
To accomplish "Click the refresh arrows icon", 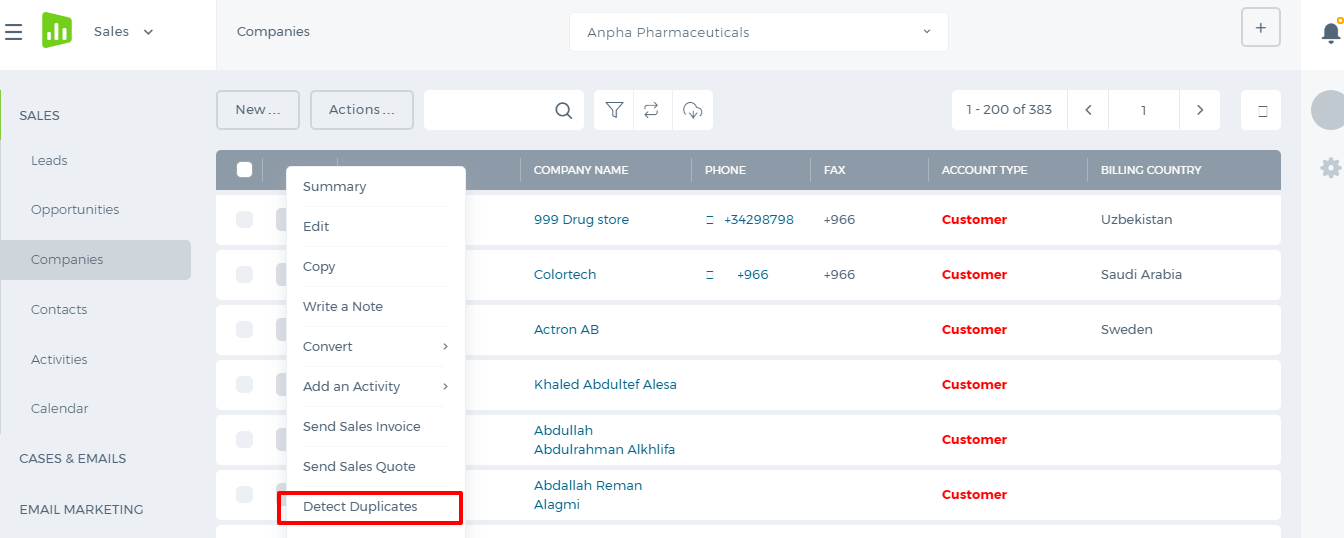I will [x=652, y=110].
